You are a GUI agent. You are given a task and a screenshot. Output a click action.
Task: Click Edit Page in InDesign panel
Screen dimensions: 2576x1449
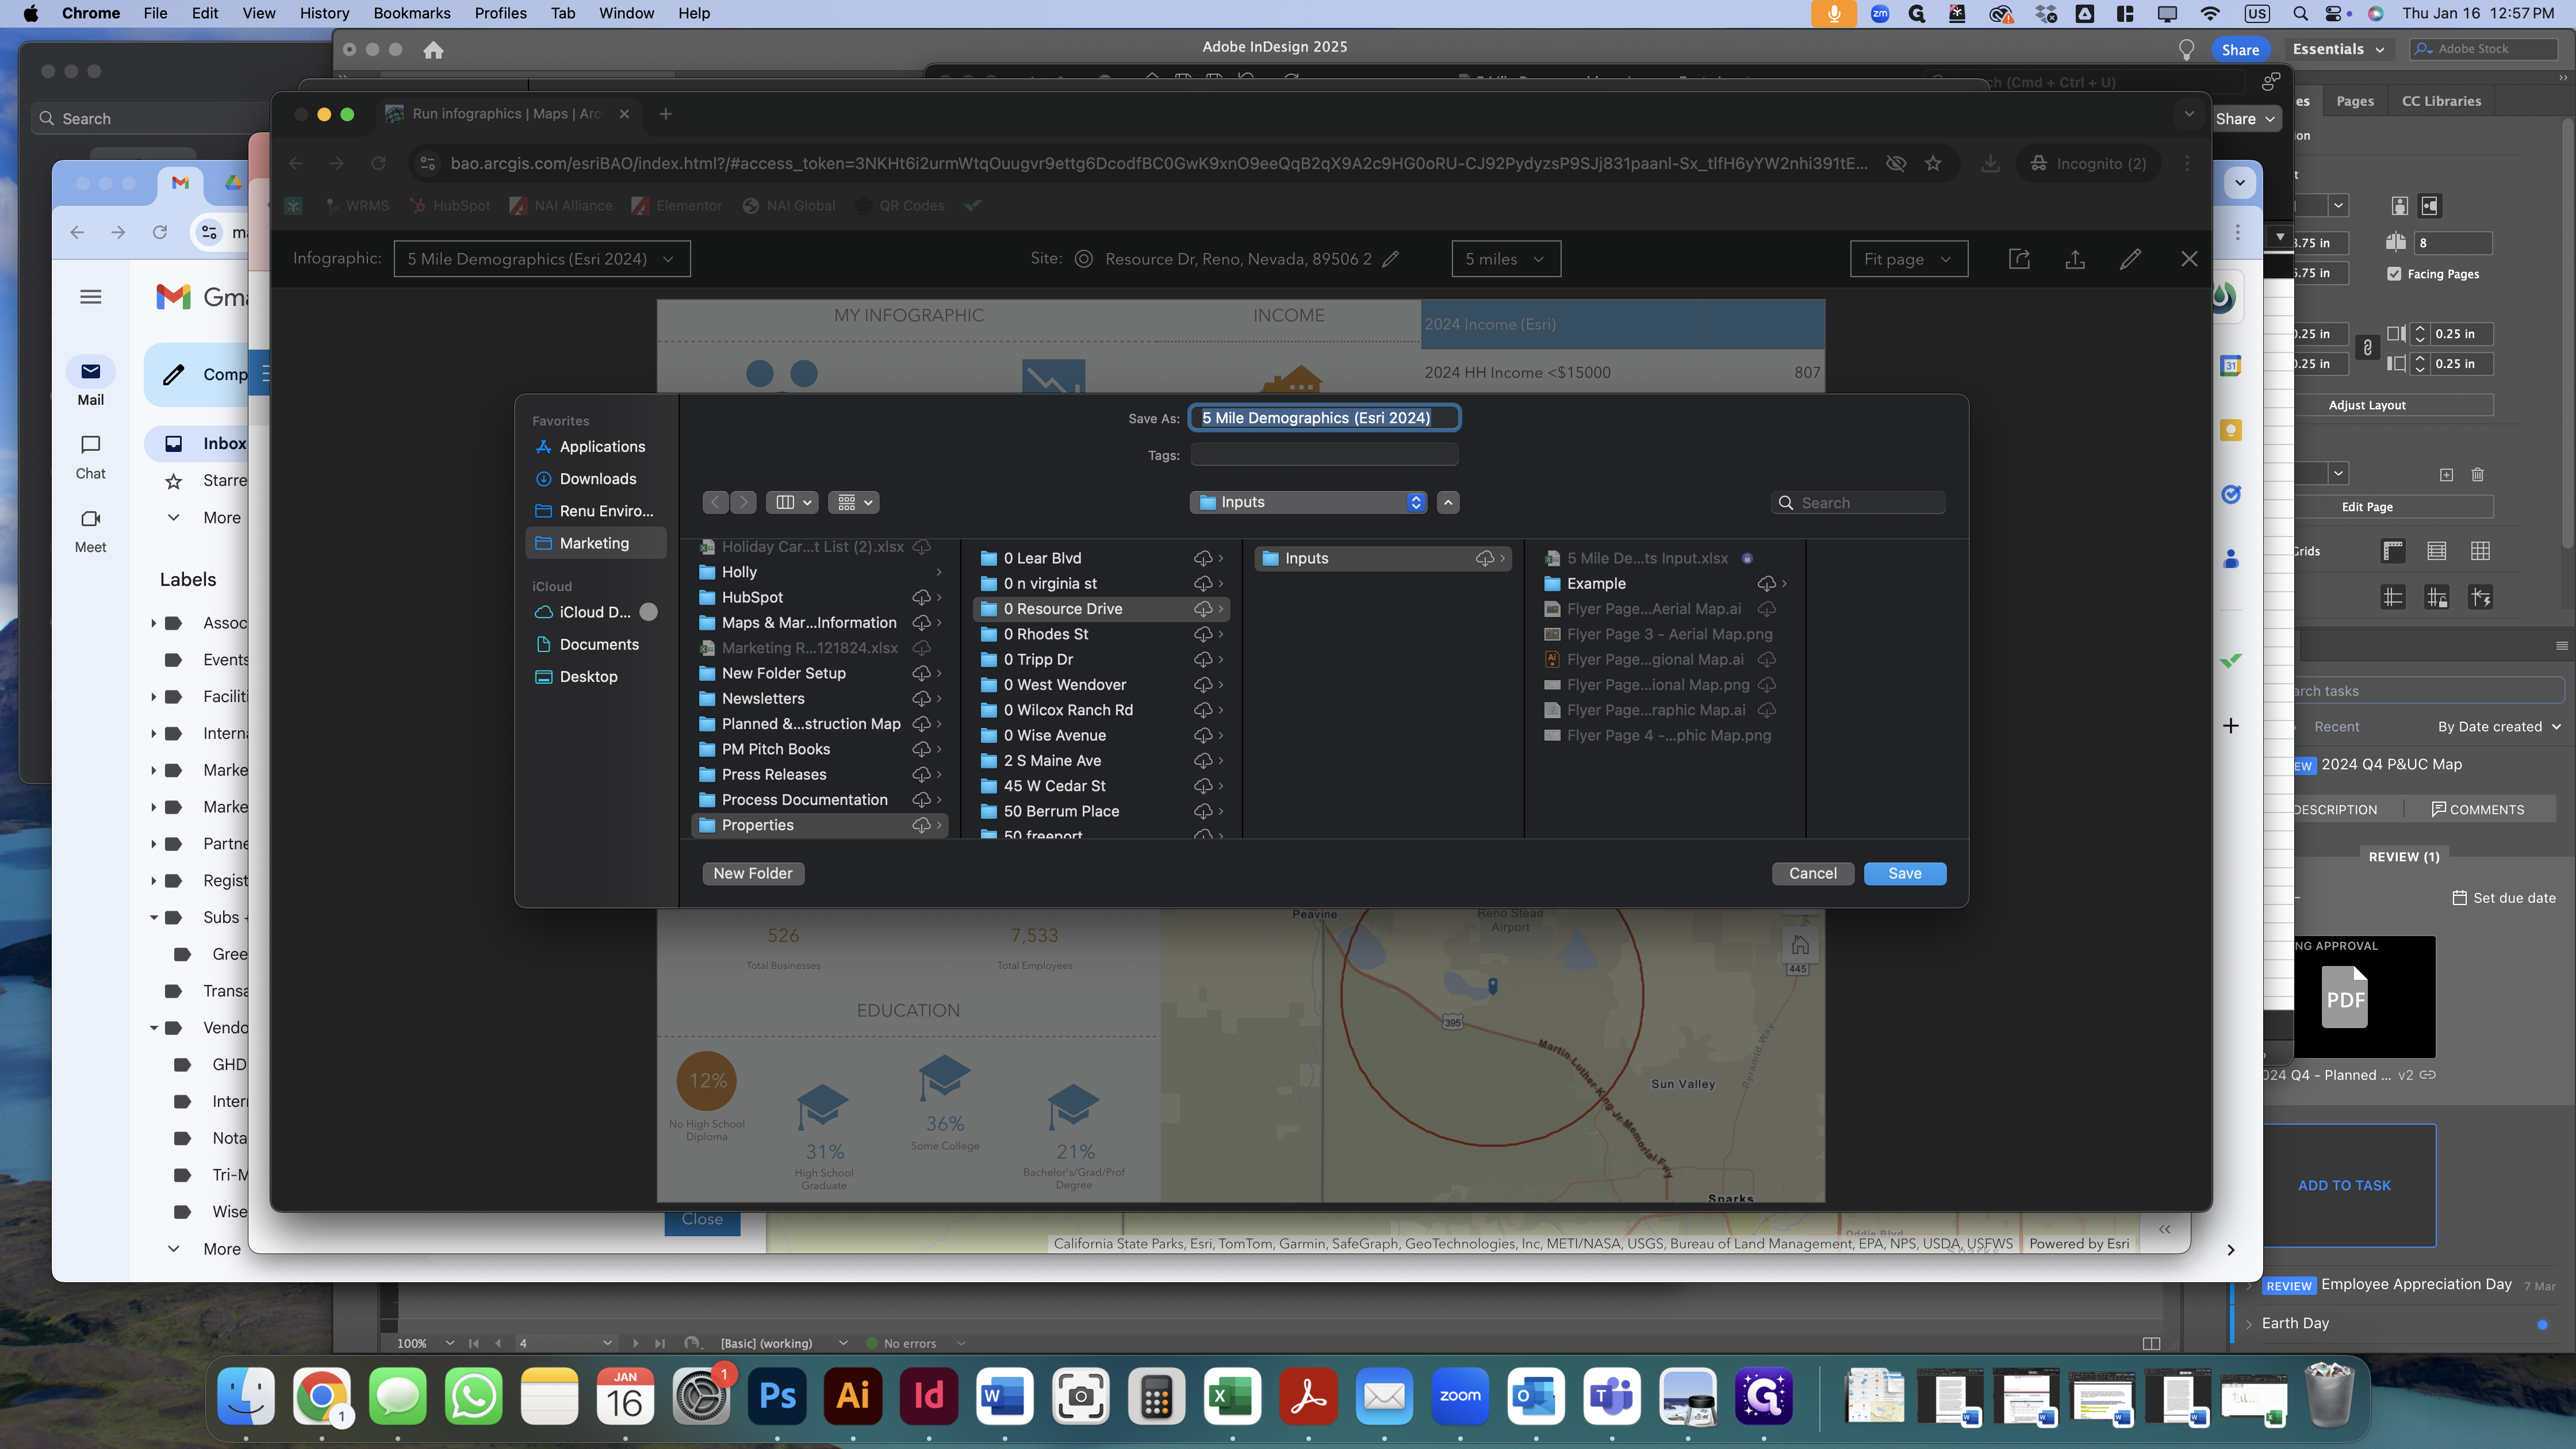[2367, 507]
